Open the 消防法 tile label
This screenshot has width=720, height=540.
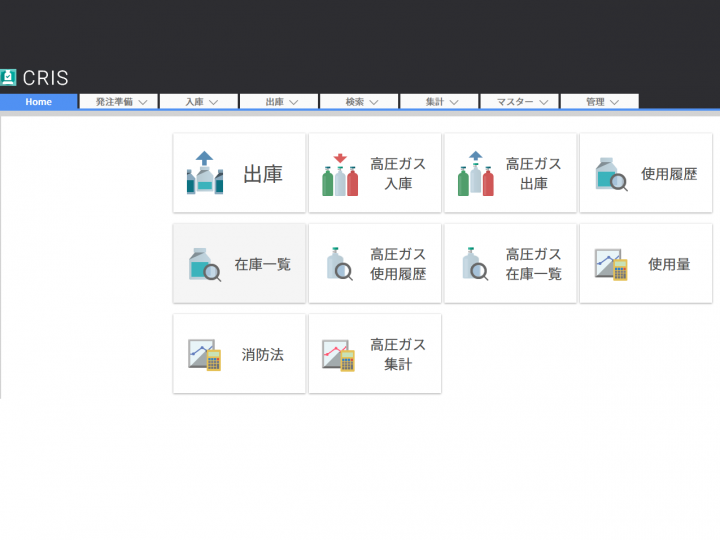point(263,354)
